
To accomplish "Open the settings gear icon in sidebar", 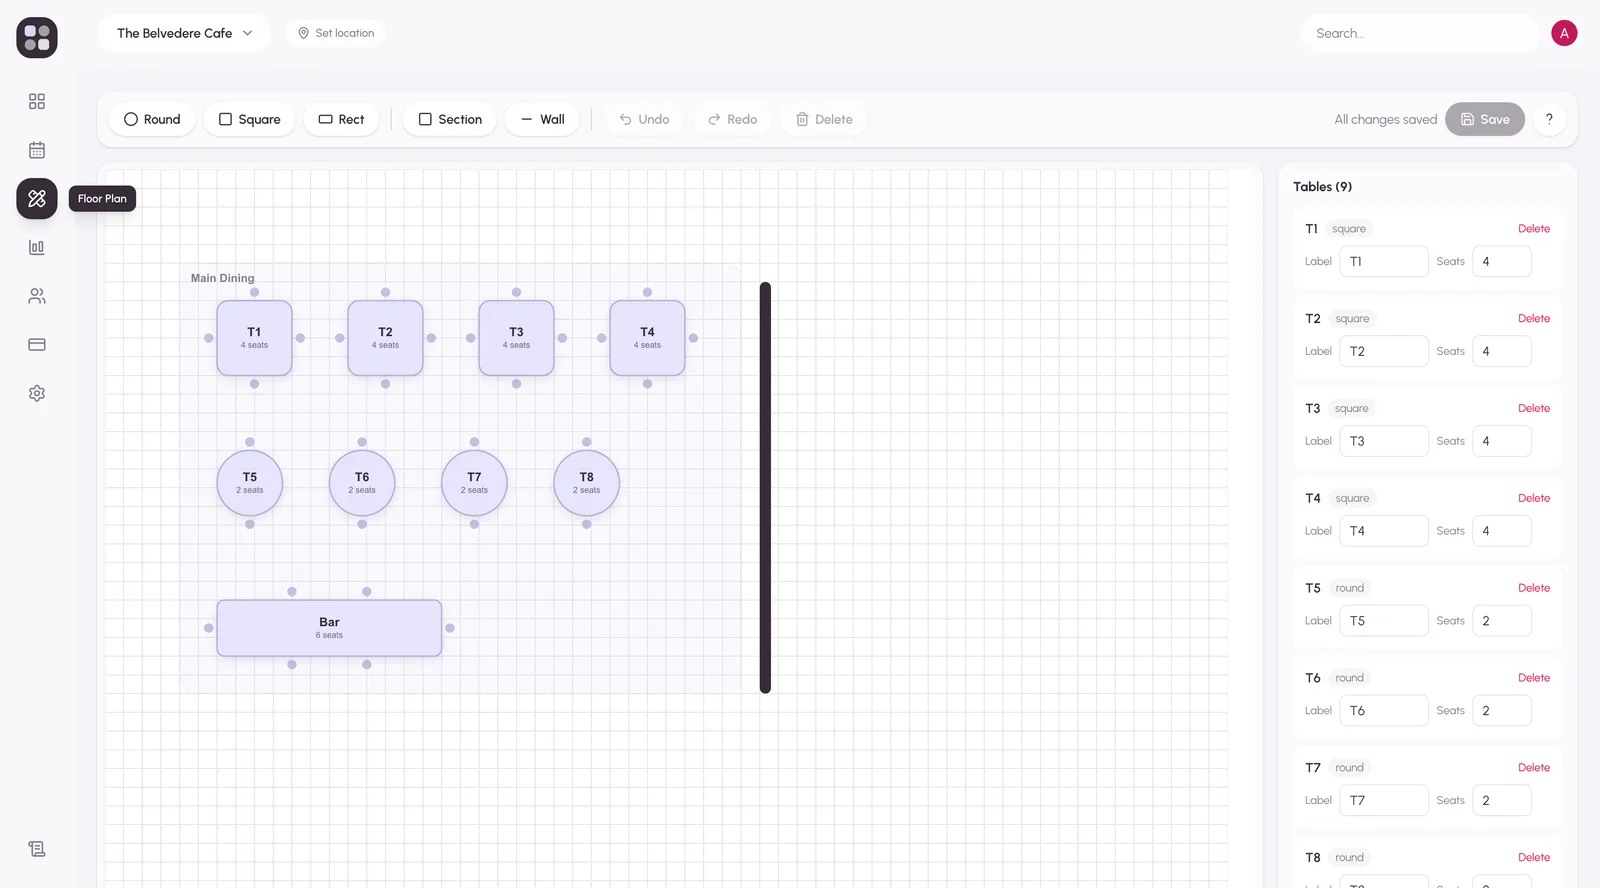I will click(37, 393).
